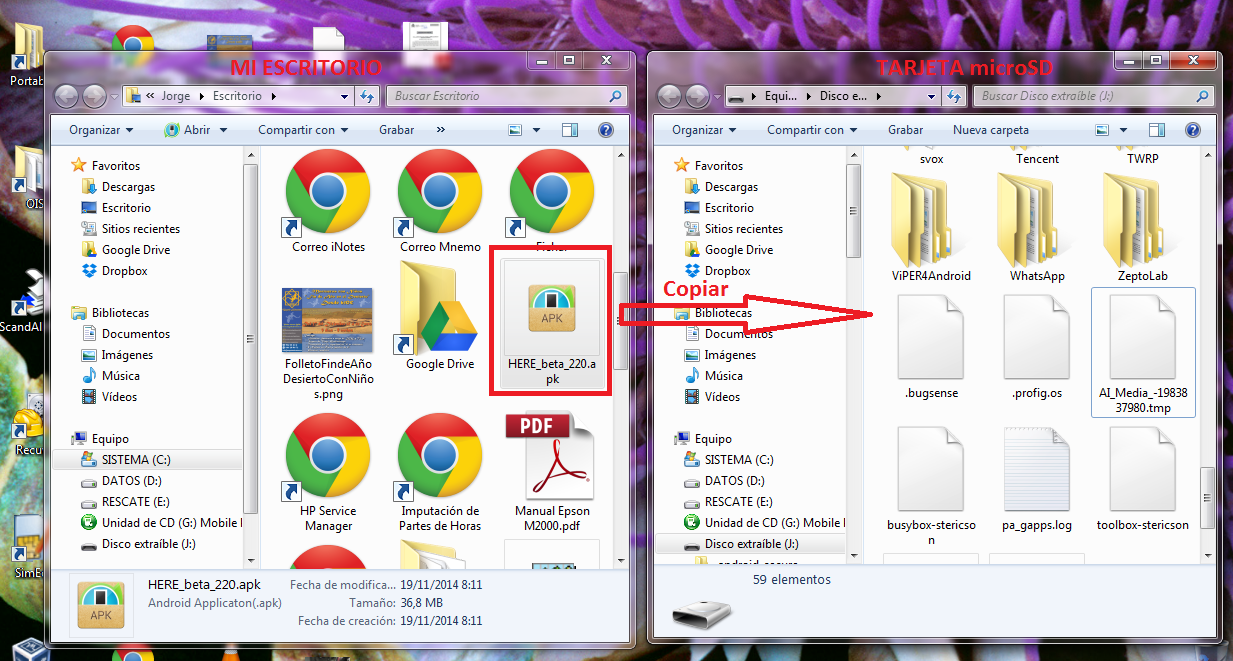Select the .profig.os file
This screenshot has width=1233, height=661.
[x=1037, y=337]
